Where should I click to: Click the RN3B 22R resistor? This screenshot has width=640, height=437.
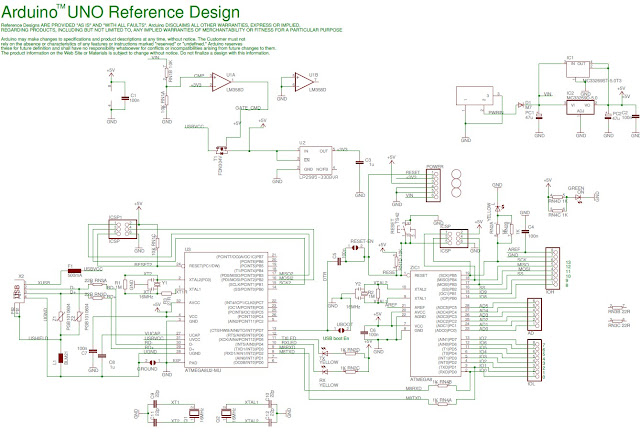(x=618, y=306)
